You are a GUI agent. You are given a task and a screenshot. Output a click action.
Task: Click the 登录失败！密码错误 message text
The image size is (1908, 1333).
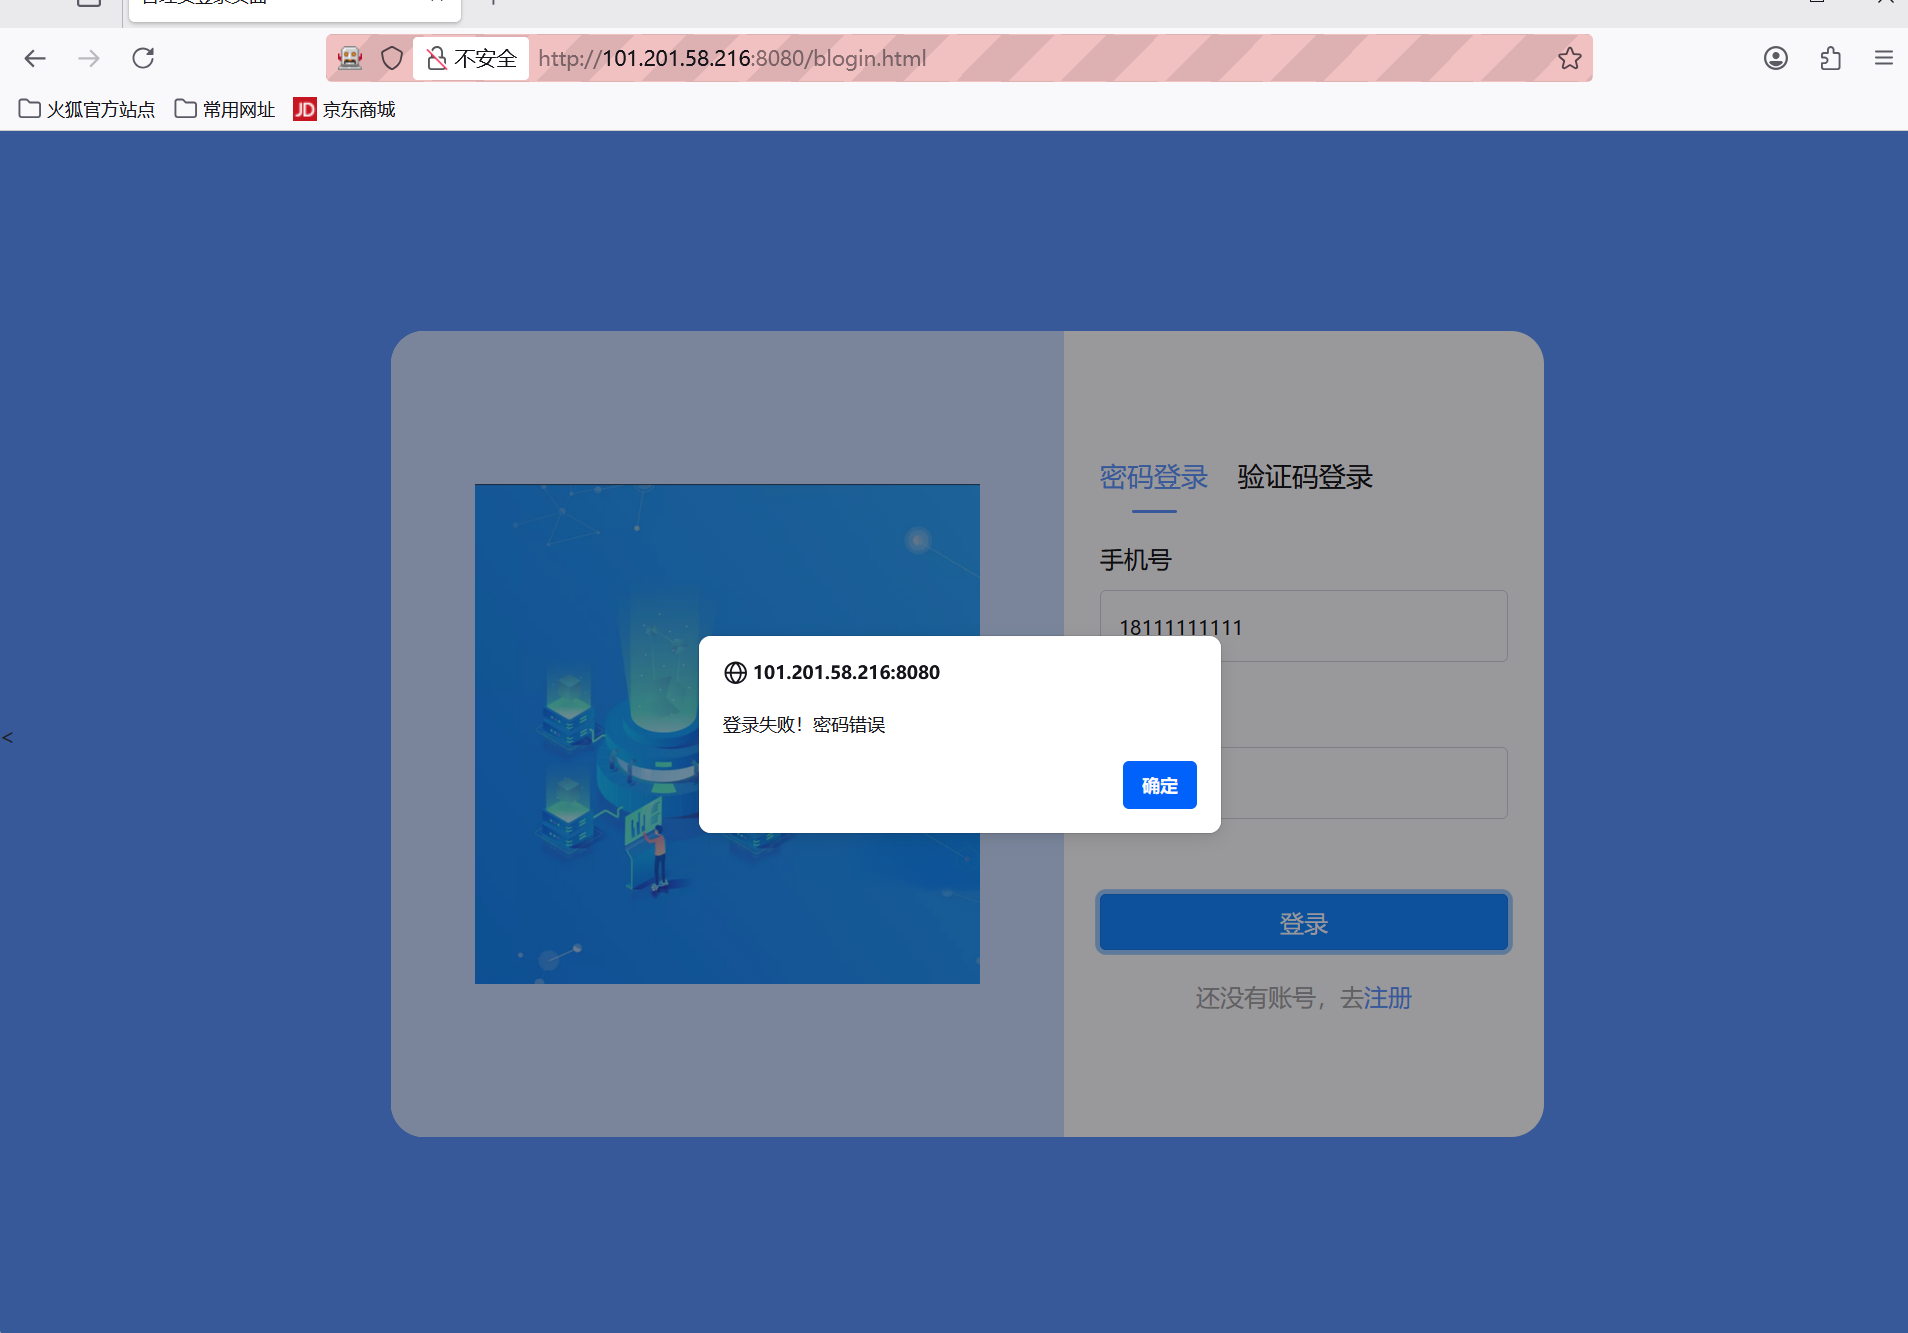pyautogui.click(x=804, y=725)
